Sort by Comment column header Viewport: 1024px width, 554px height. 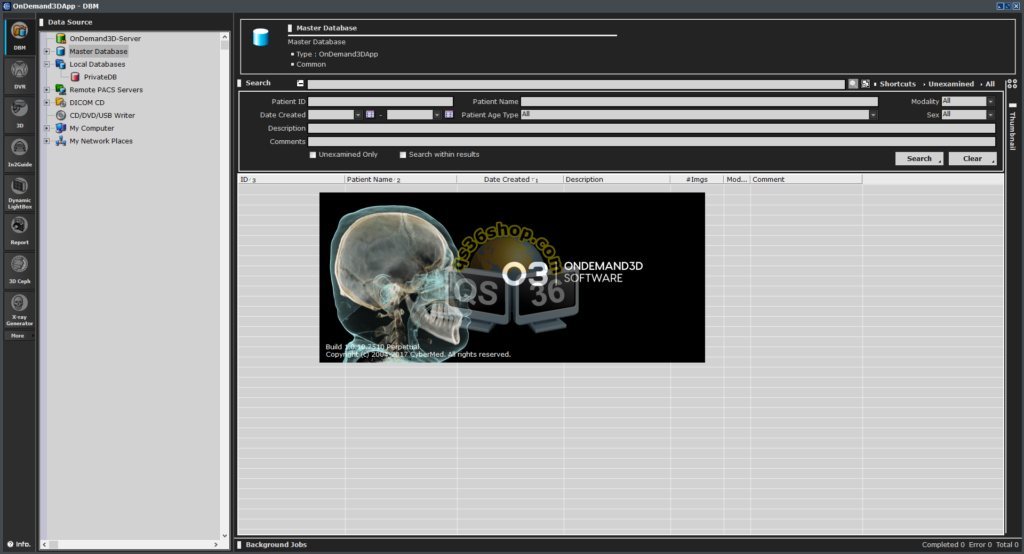coord(805,180)
